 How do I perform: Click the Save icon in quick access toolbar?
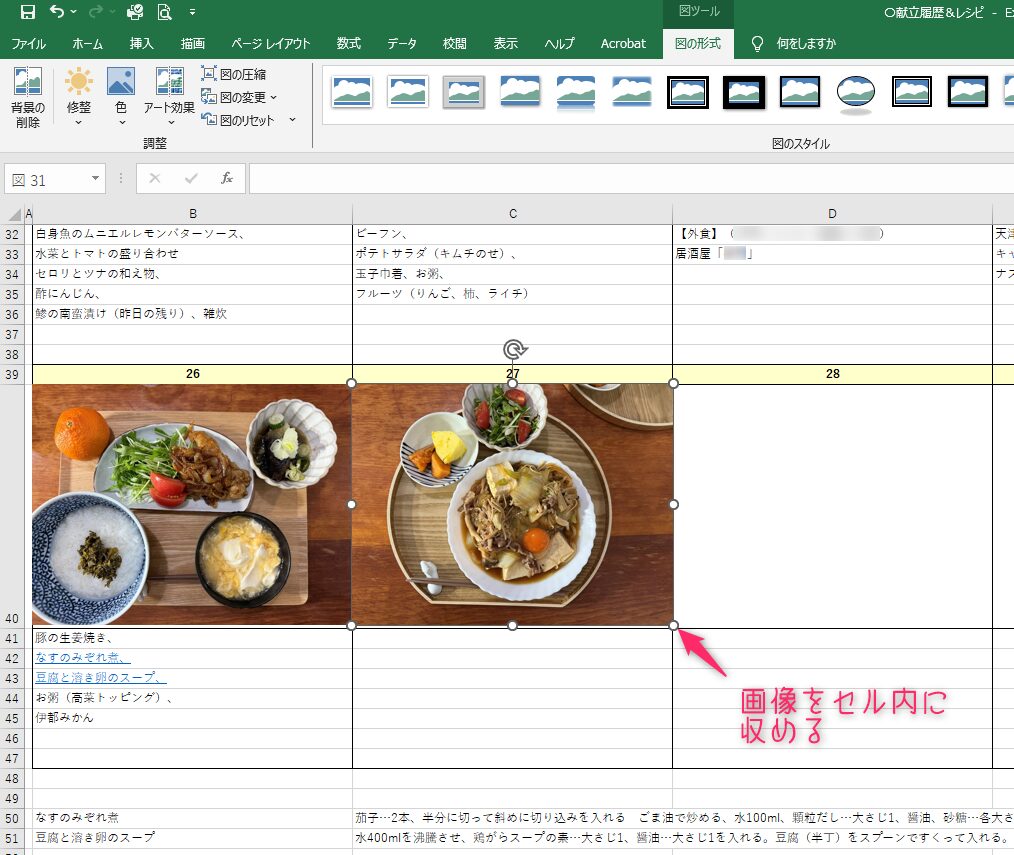pyautogui.click(x=28, y=13)
